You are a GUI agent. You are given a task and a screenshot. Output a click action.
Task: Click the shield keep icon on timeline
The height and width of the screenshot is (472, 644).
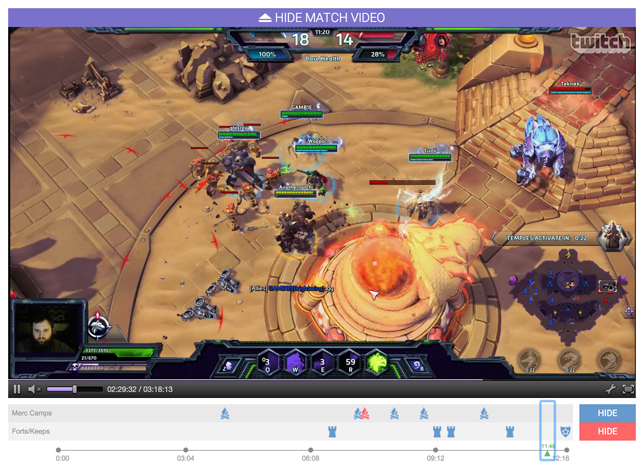565,431
